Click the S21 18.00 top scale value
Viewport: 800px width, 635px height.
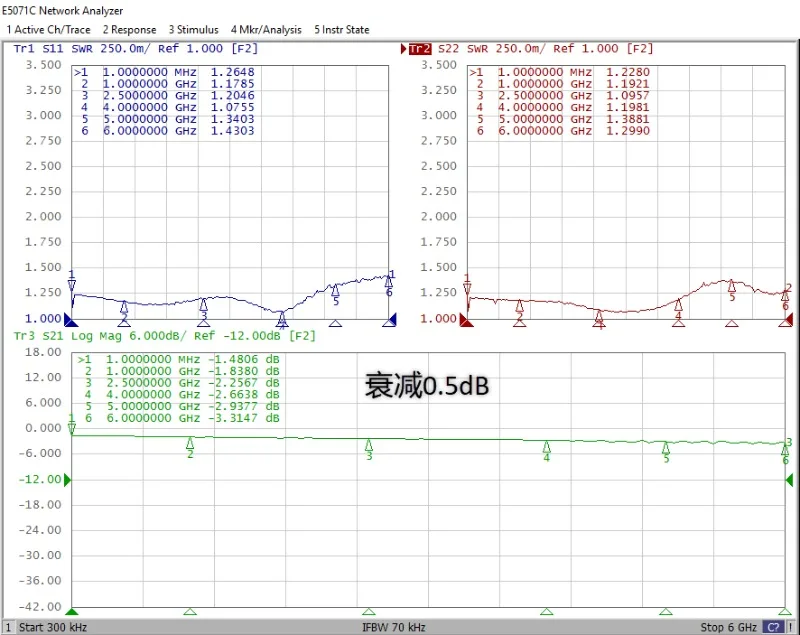coord(43,352)
